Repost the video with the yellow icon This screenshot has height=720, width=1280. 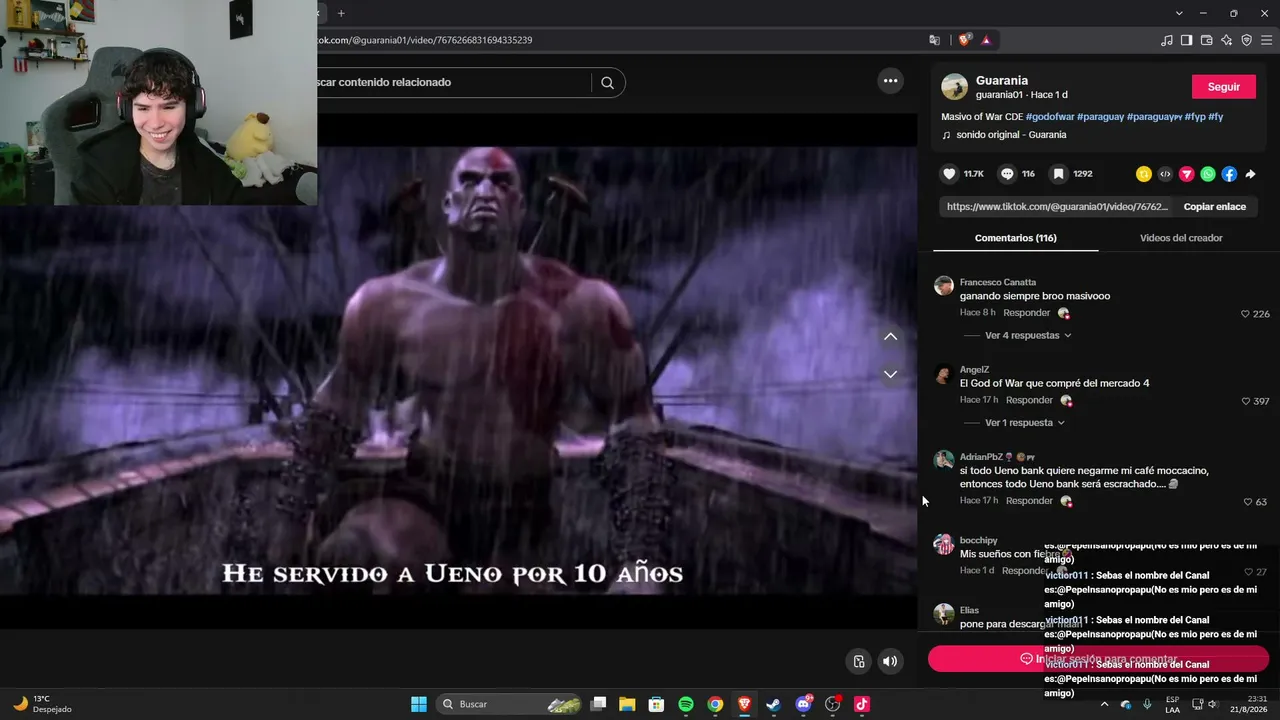coord(1144,174)
